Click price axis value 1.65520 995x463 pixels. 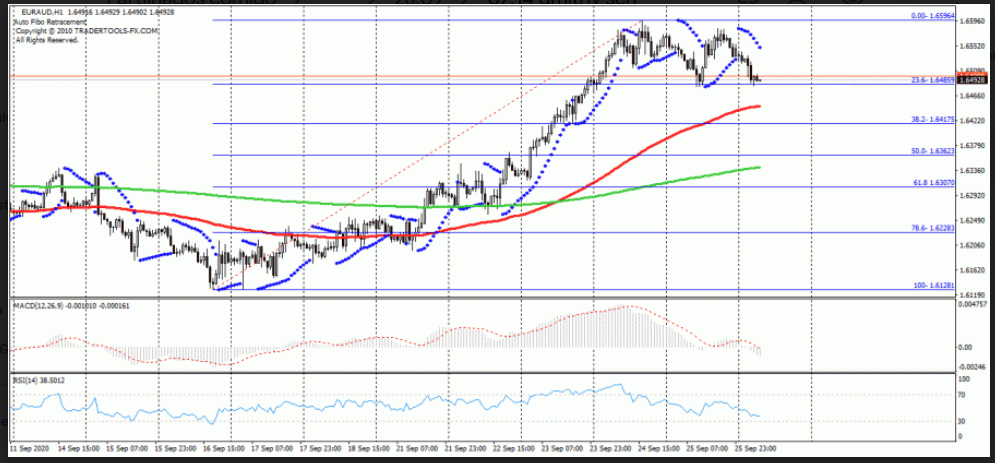pos(972,46)
